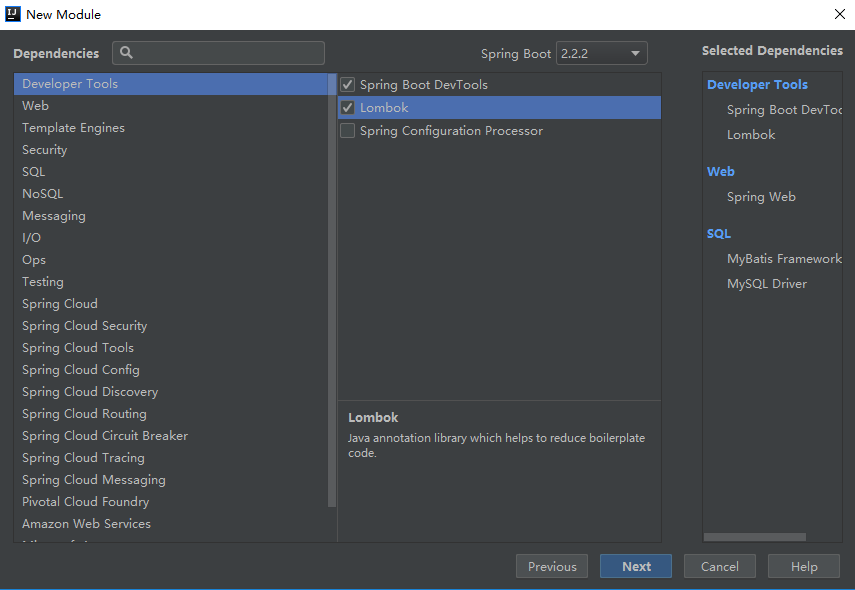
Task: Select the NoSQL category
Action: pos(171,194)
